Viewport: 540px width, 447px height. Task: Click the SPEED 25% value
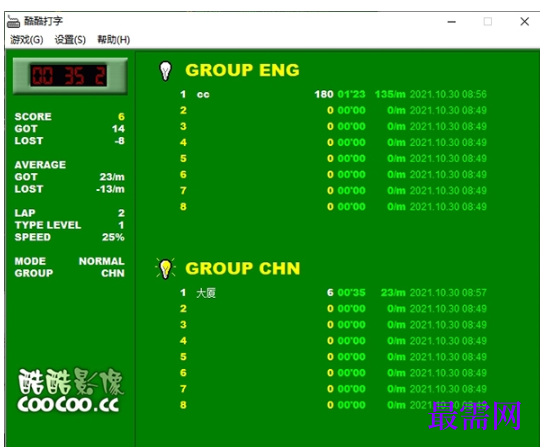pyautogui.click(x=113, y=237)
